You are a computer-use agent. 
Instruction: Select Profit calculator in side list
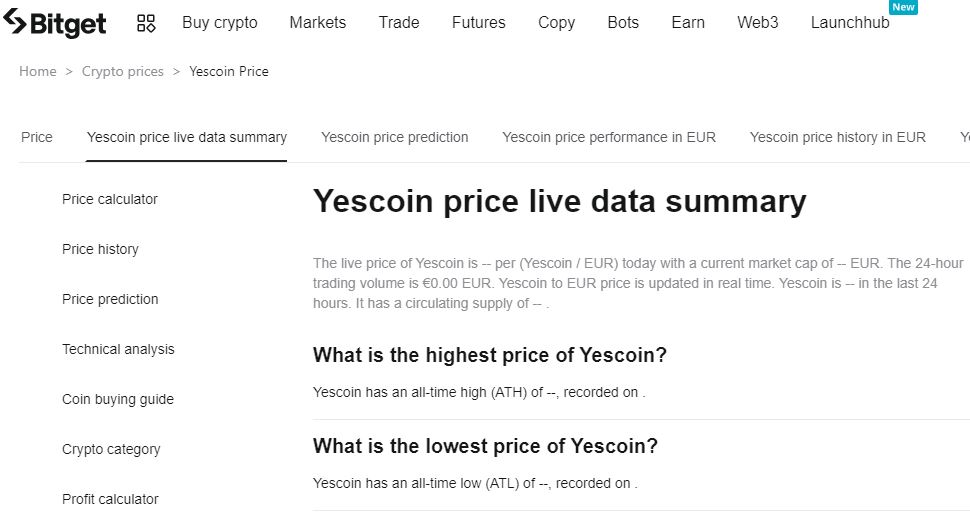(110, 499)
